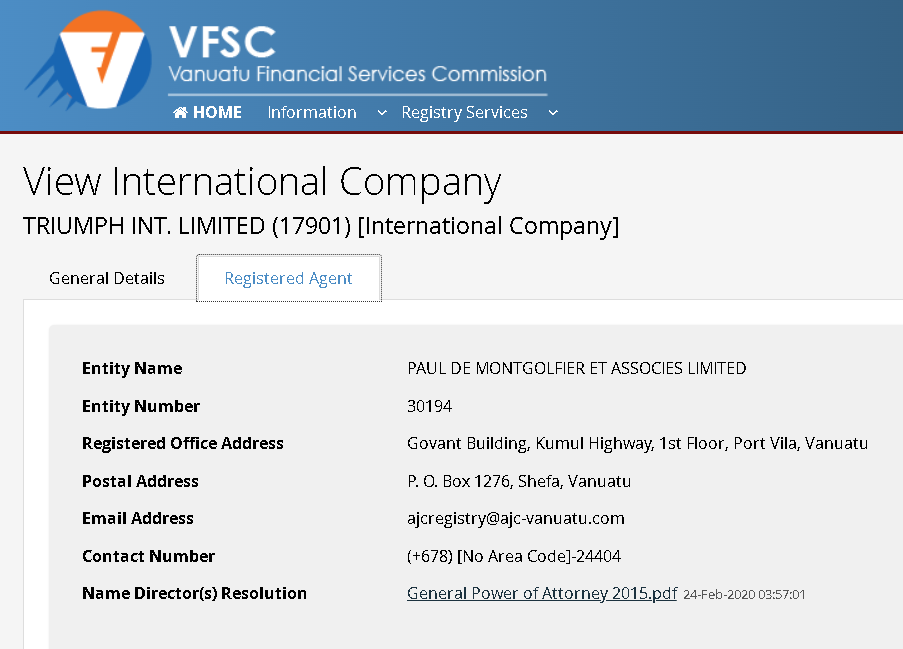The width and height of the screenshot is (903, 649).
Task: Select the Registered Agent tab
Action: (x=289, y=278)
